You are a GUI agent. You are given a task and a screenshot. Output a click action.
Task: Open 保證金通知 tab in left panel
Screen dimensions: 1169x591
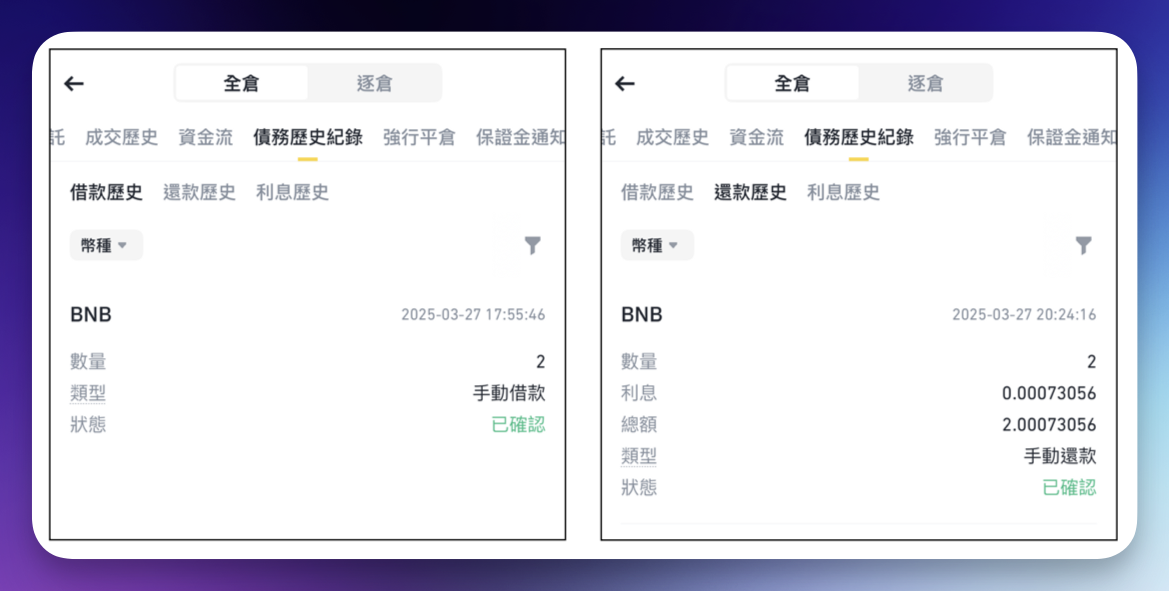click(x=520, y=137)
